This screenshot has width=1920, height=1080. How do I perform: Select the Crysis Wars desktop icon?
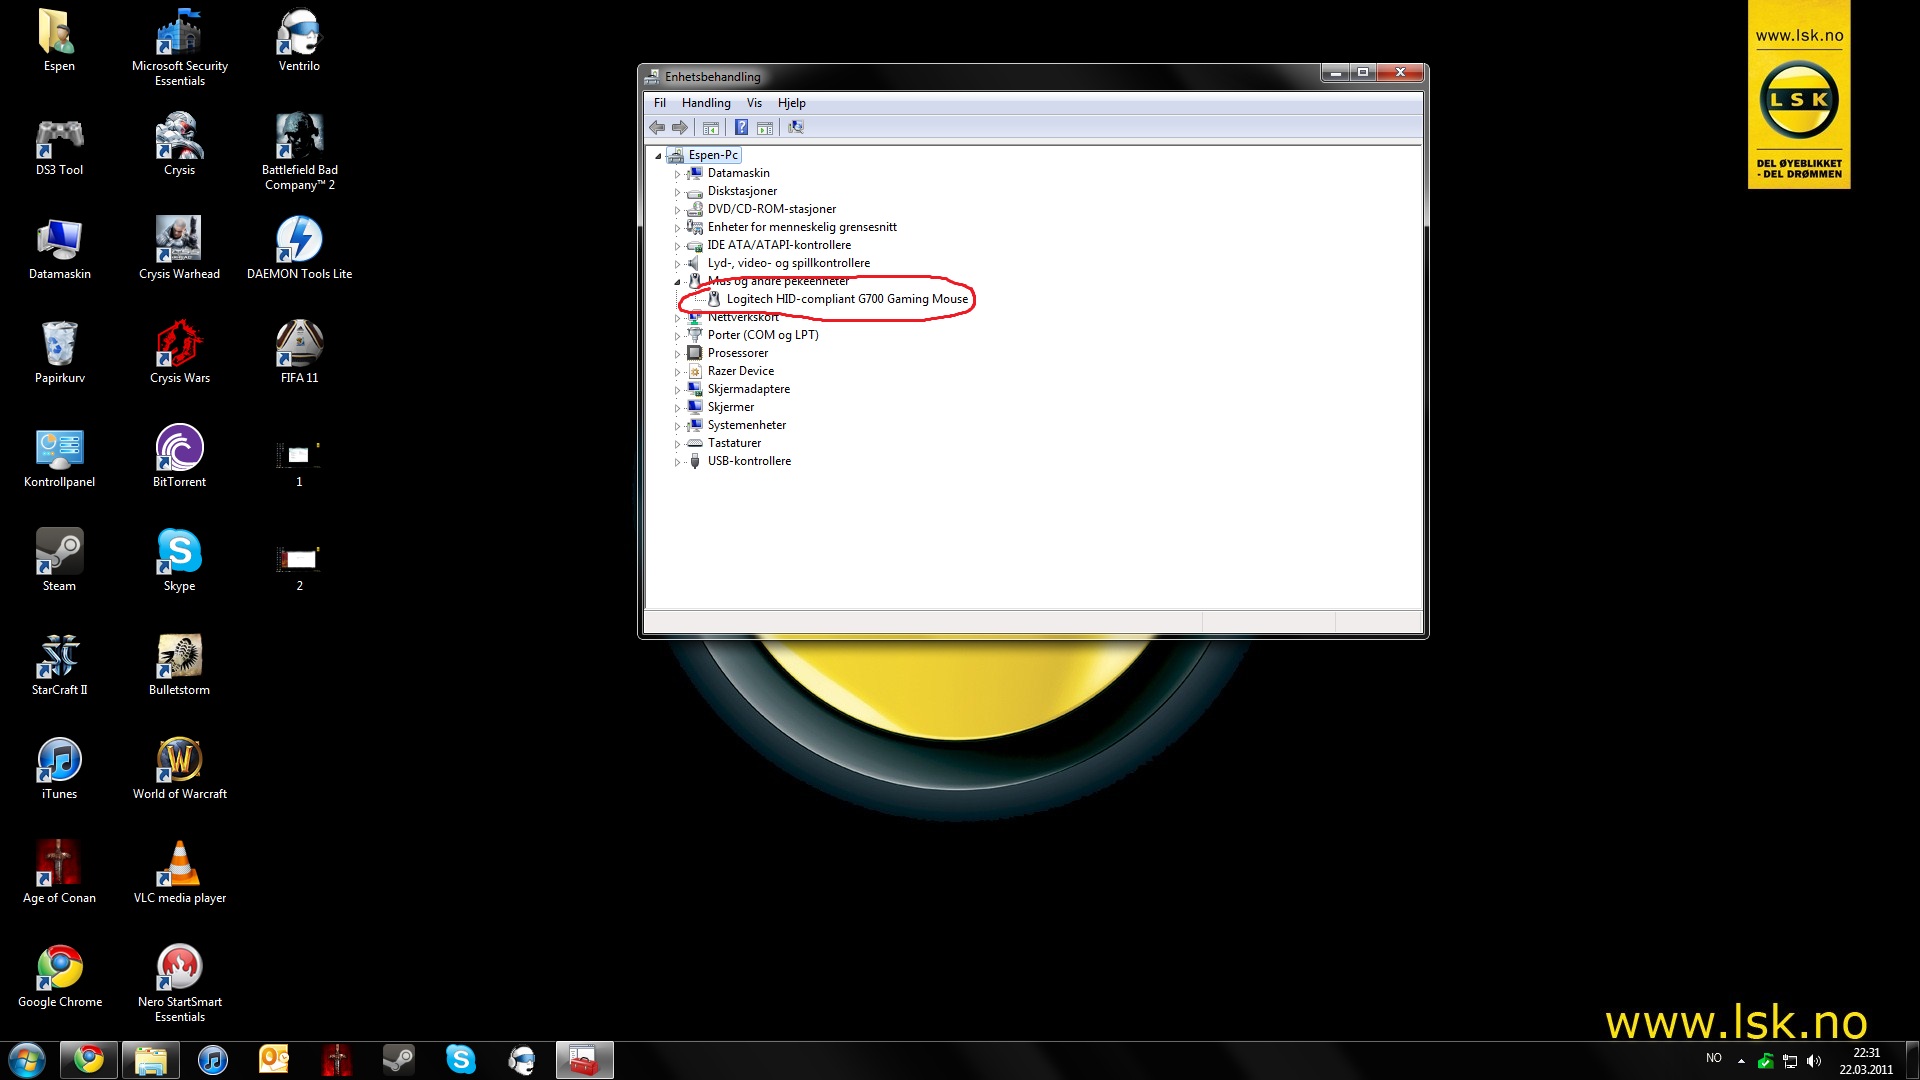point(180,352)
